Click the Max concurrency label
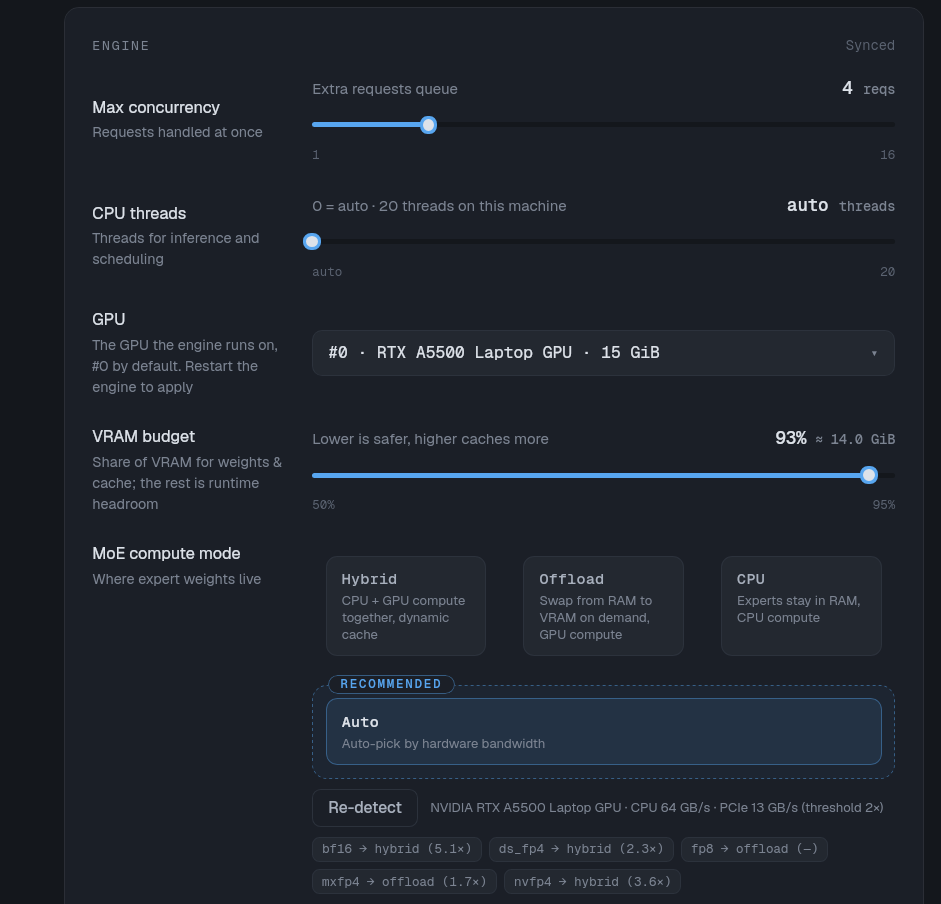941x904 pixels. (x=156, y=107)
